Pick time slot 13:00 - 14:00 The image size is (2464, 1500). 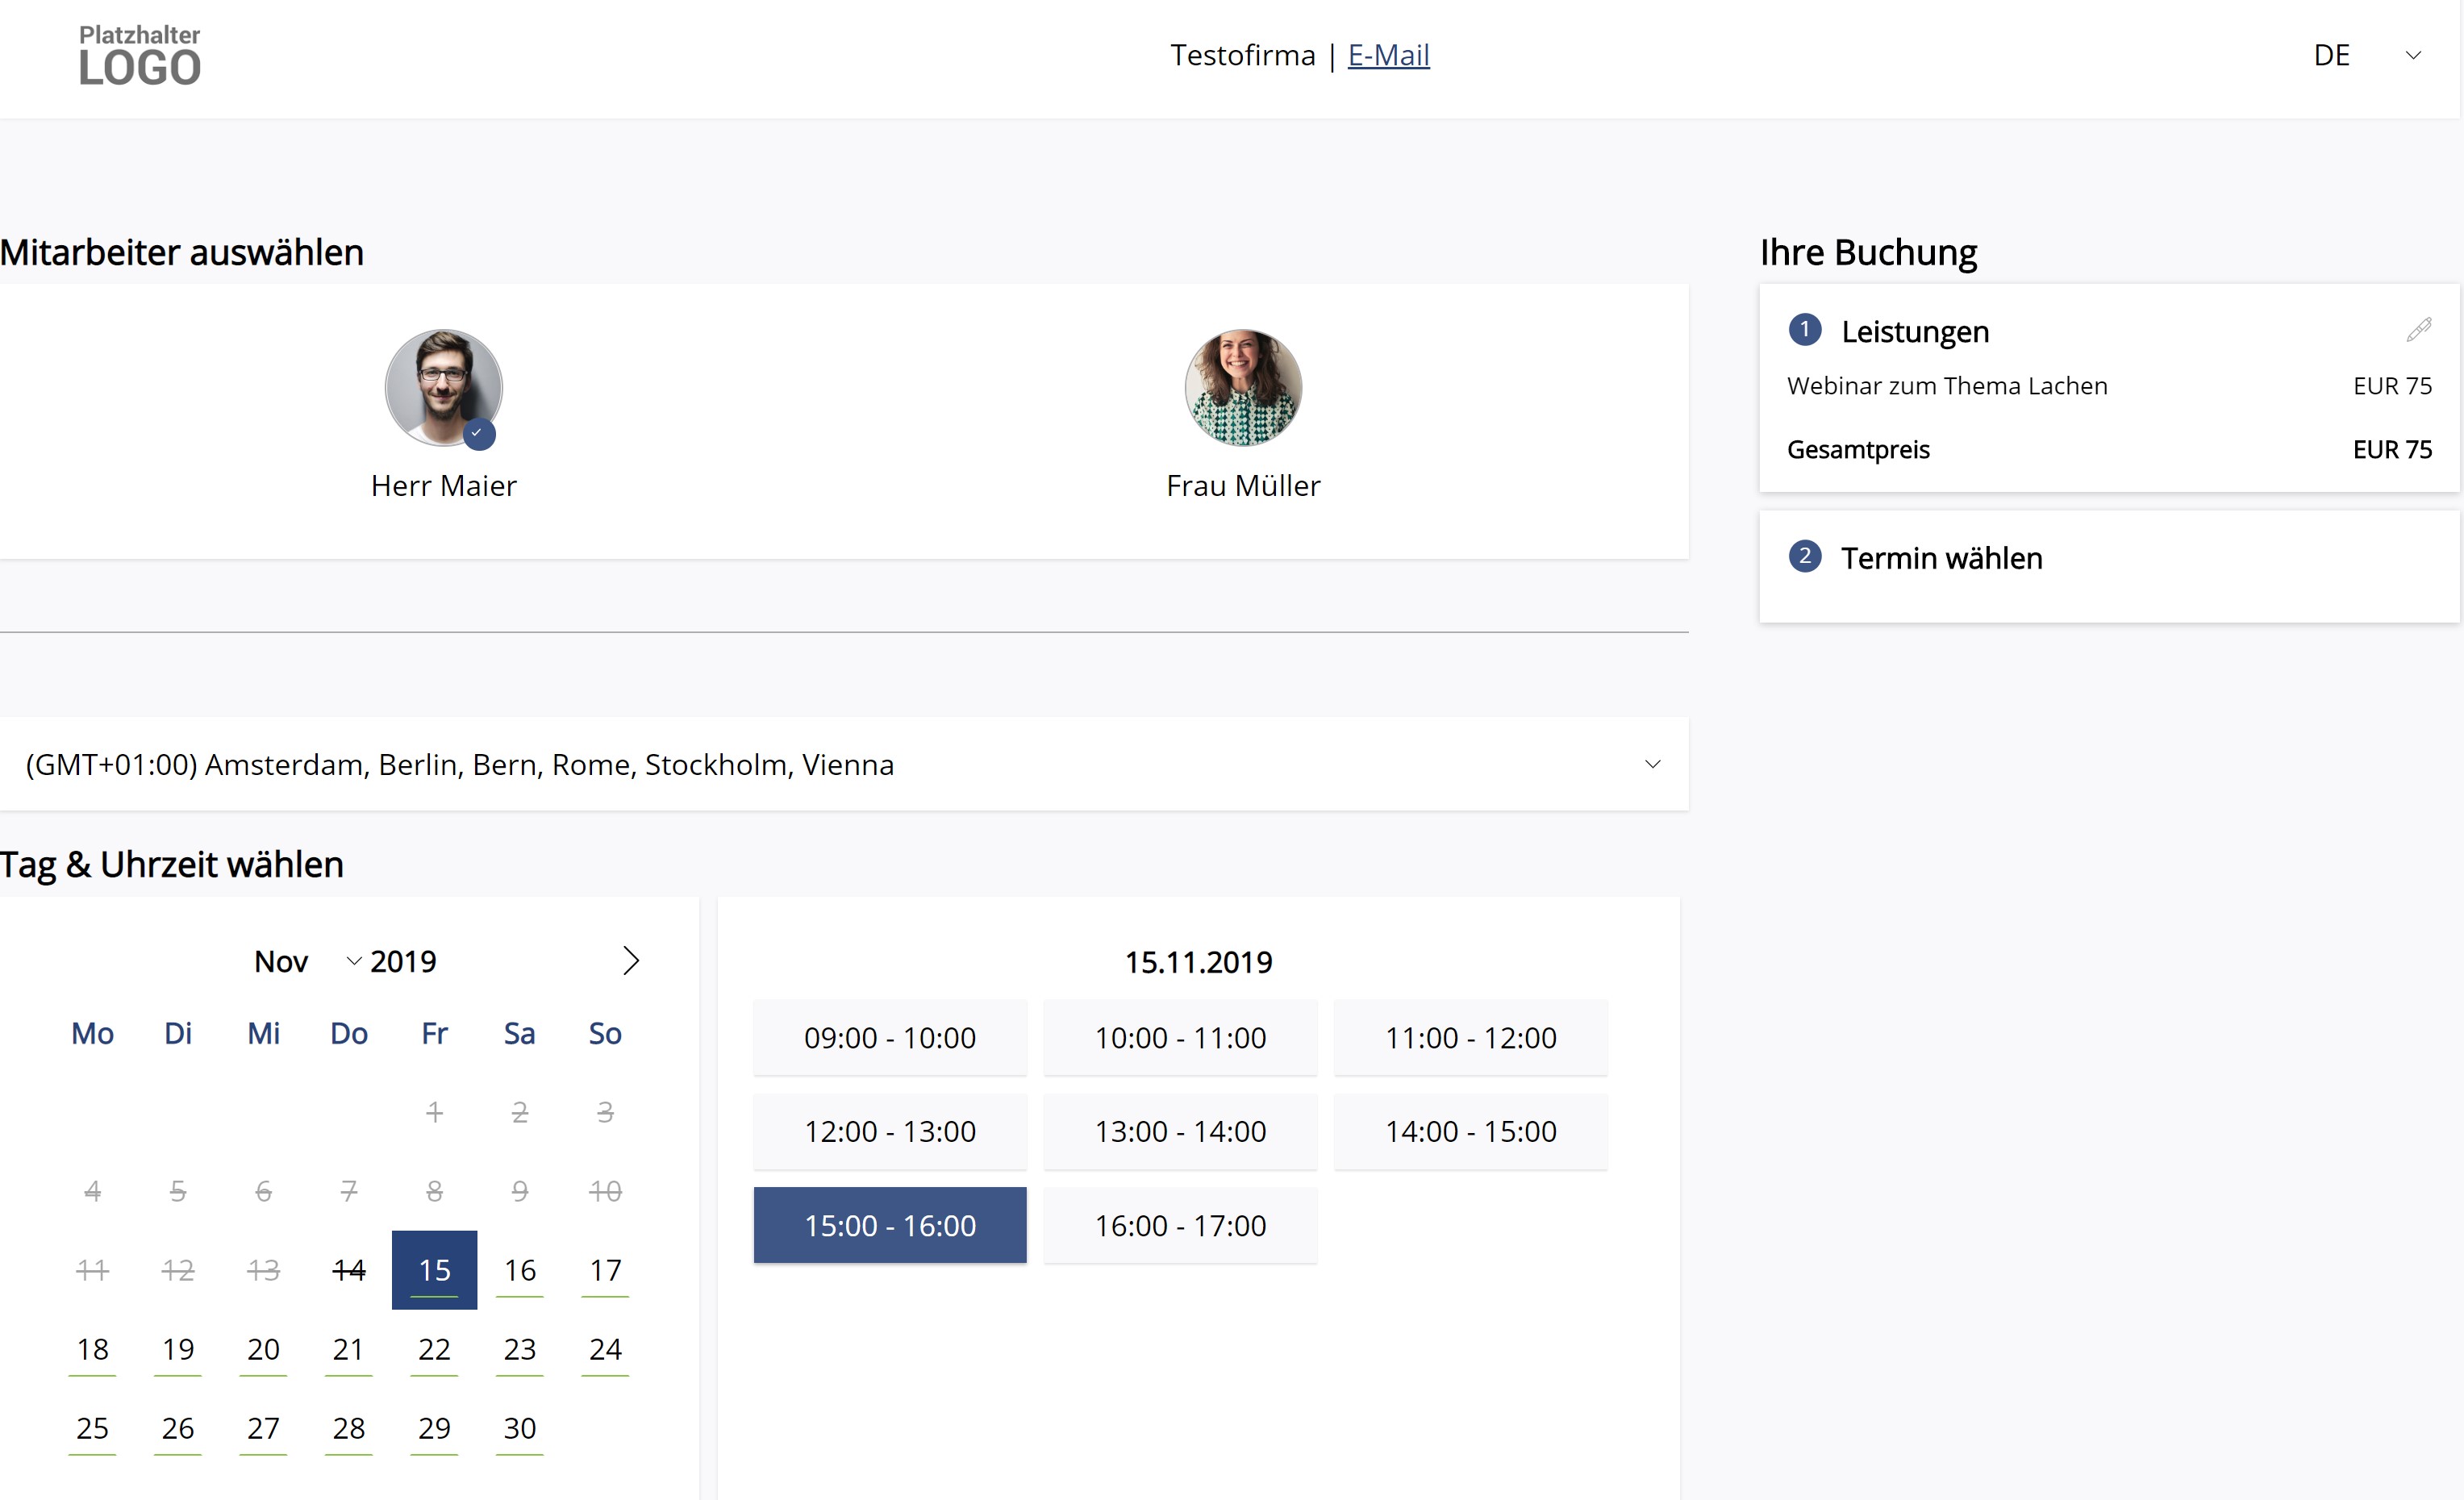click(x=1180, y=1132)
